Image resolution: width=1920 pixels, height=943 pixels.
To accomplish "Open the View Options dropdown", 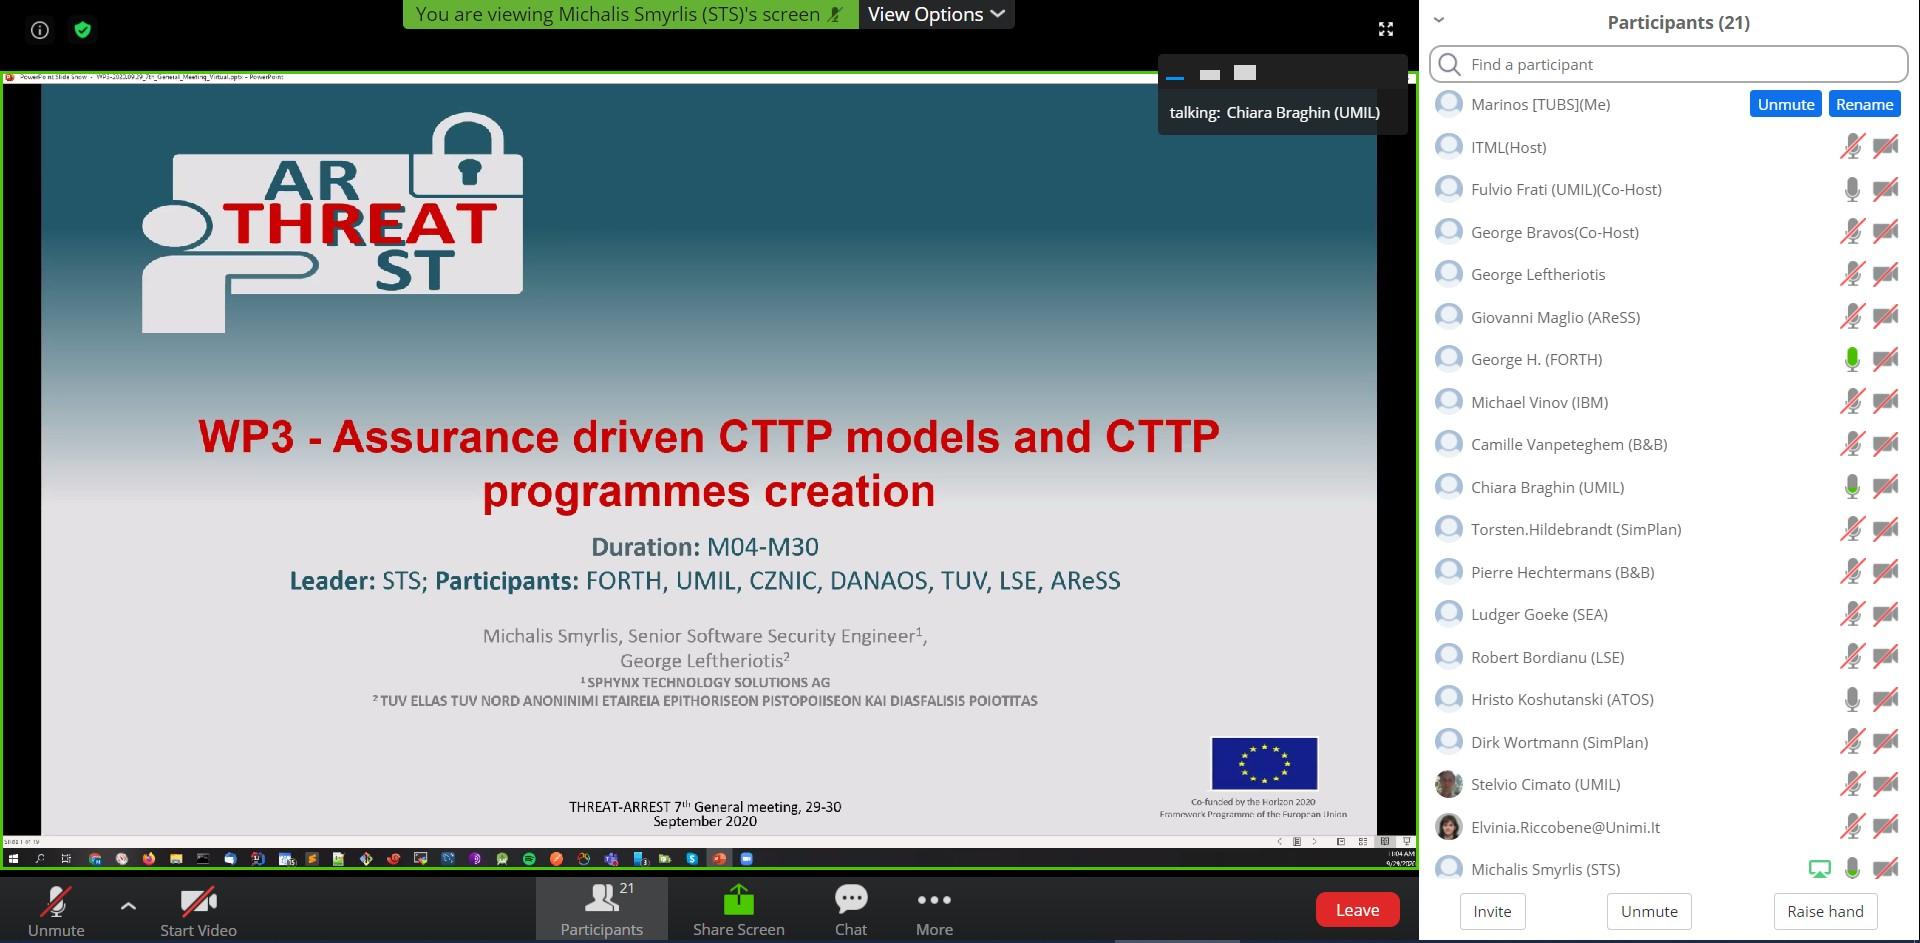I will [x=936, y=14].
